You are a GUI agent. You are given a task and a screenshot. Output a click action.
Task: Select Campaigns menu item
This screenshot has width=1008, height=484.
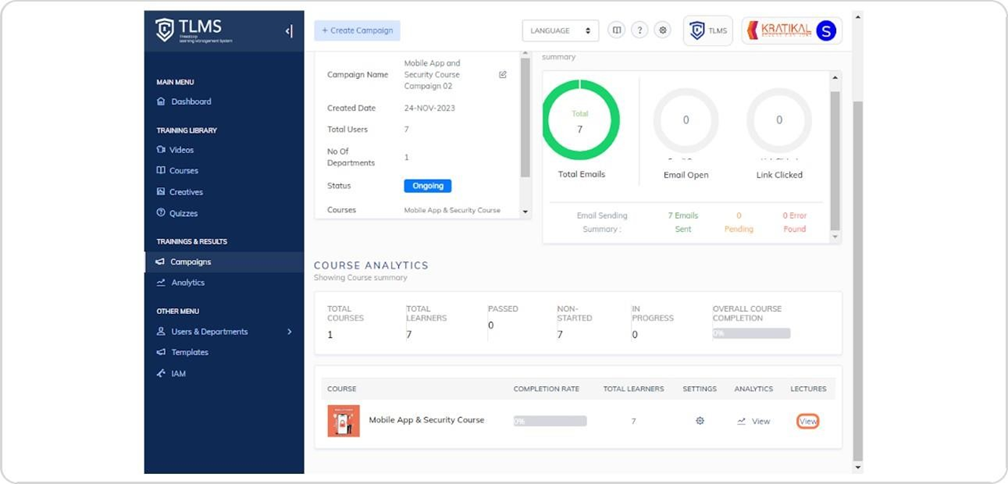[224, 262]
